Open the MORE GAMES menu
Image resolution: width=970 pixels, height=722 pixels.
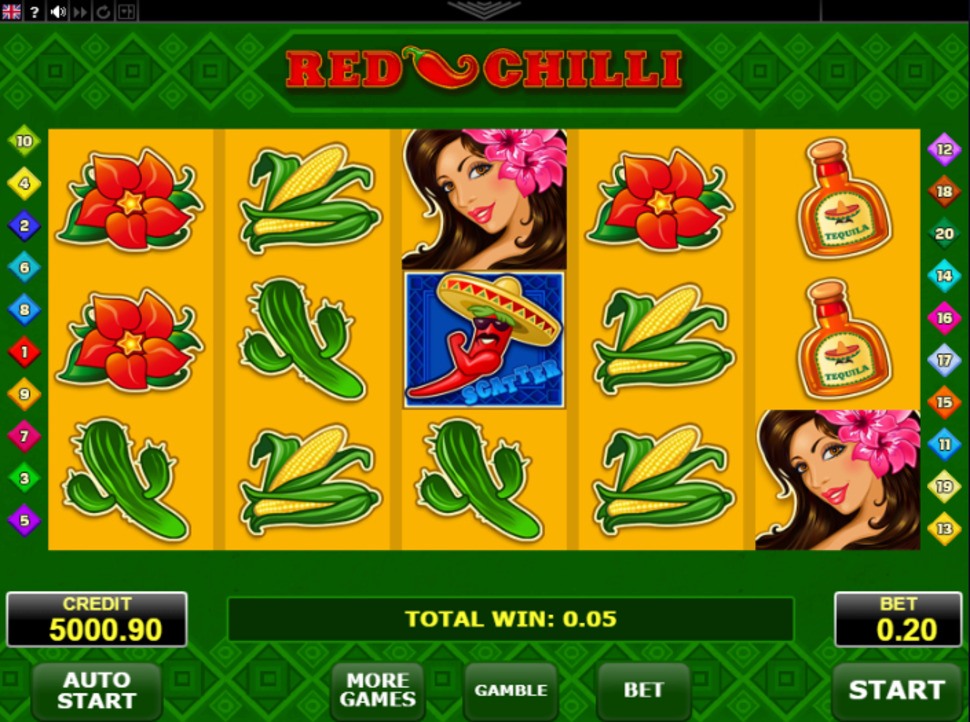point(377,690)
